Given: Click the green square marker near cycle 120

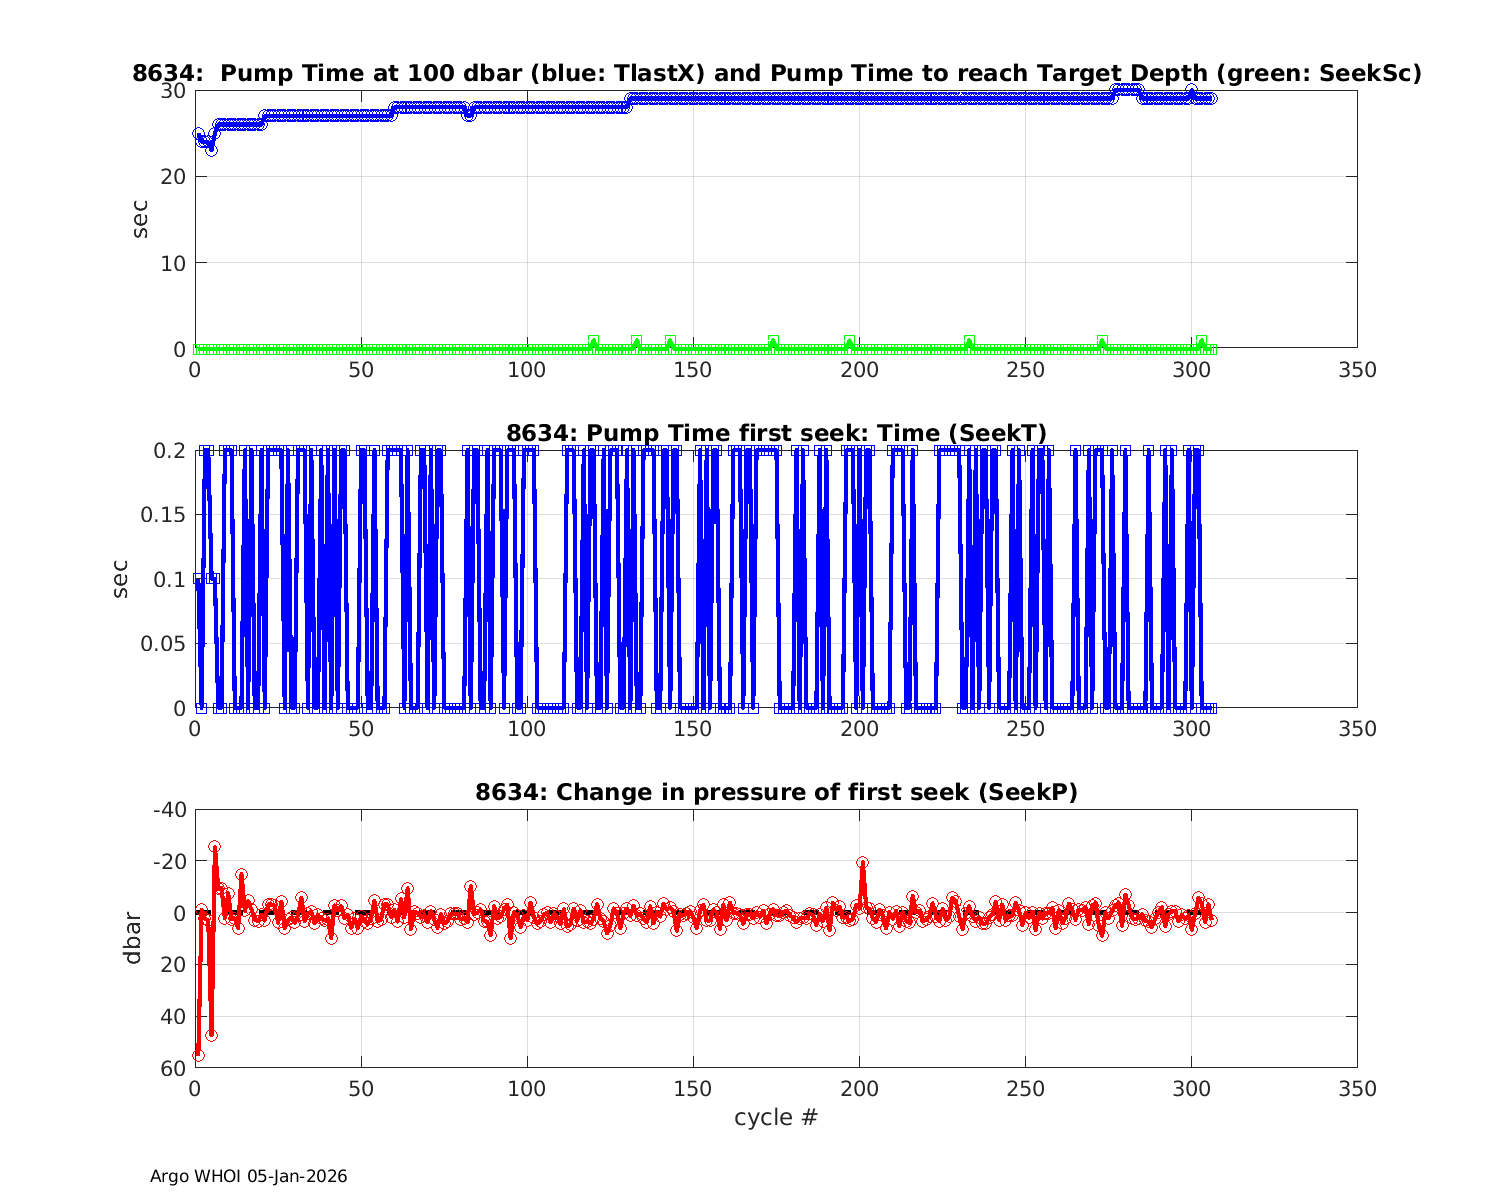Looking at the screenshot, I should (x=593, y=342).
